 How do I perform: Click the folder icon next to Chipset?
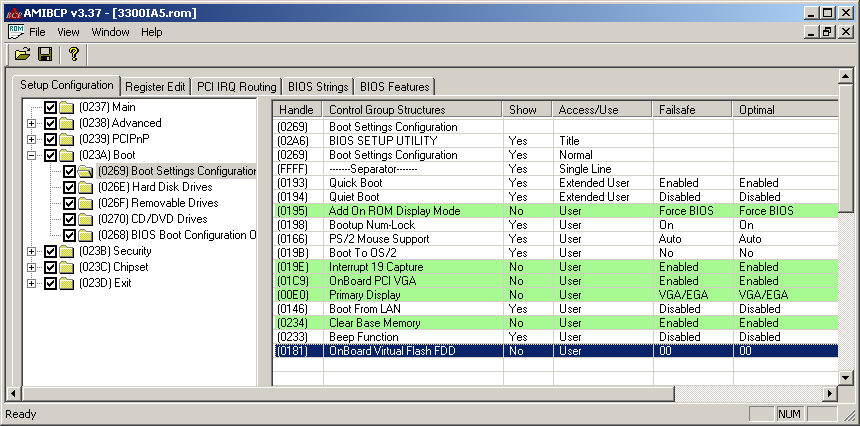coord(67,267)
